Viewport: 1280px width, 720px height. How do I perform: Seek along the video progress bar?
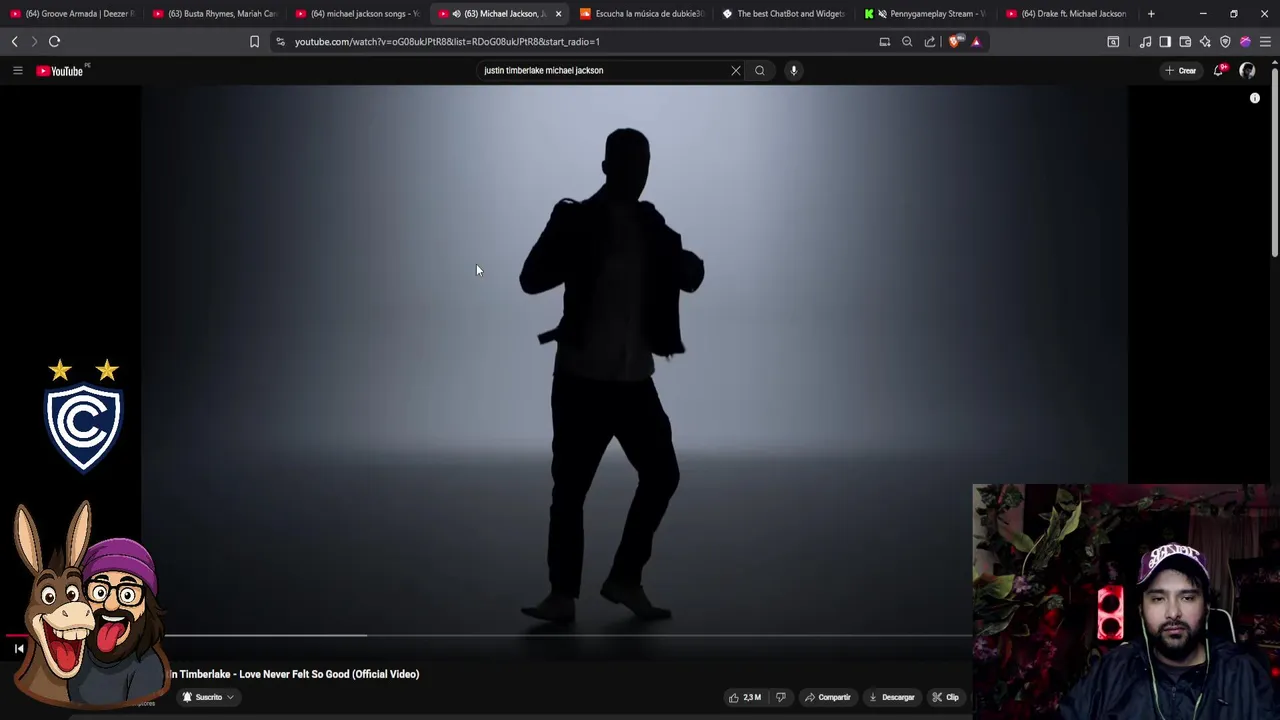point(570,635)
